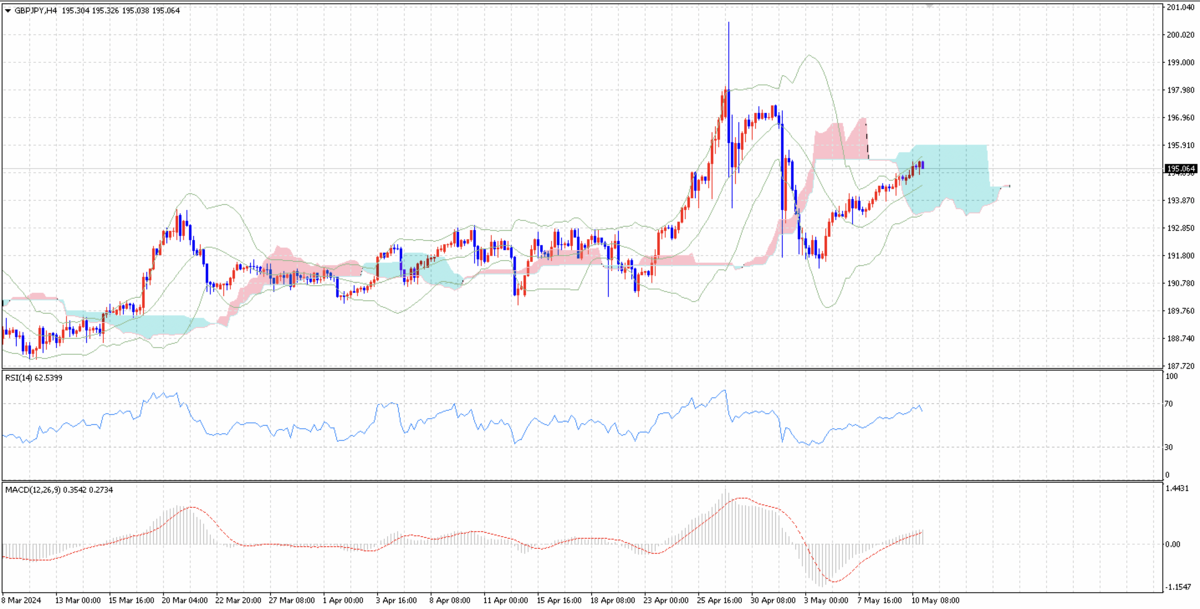Viewport: 1200px width, 609px height.
Task: Open the chart menu arrow beside GBPJPY,H4
Action: click(x=7, y=9)
